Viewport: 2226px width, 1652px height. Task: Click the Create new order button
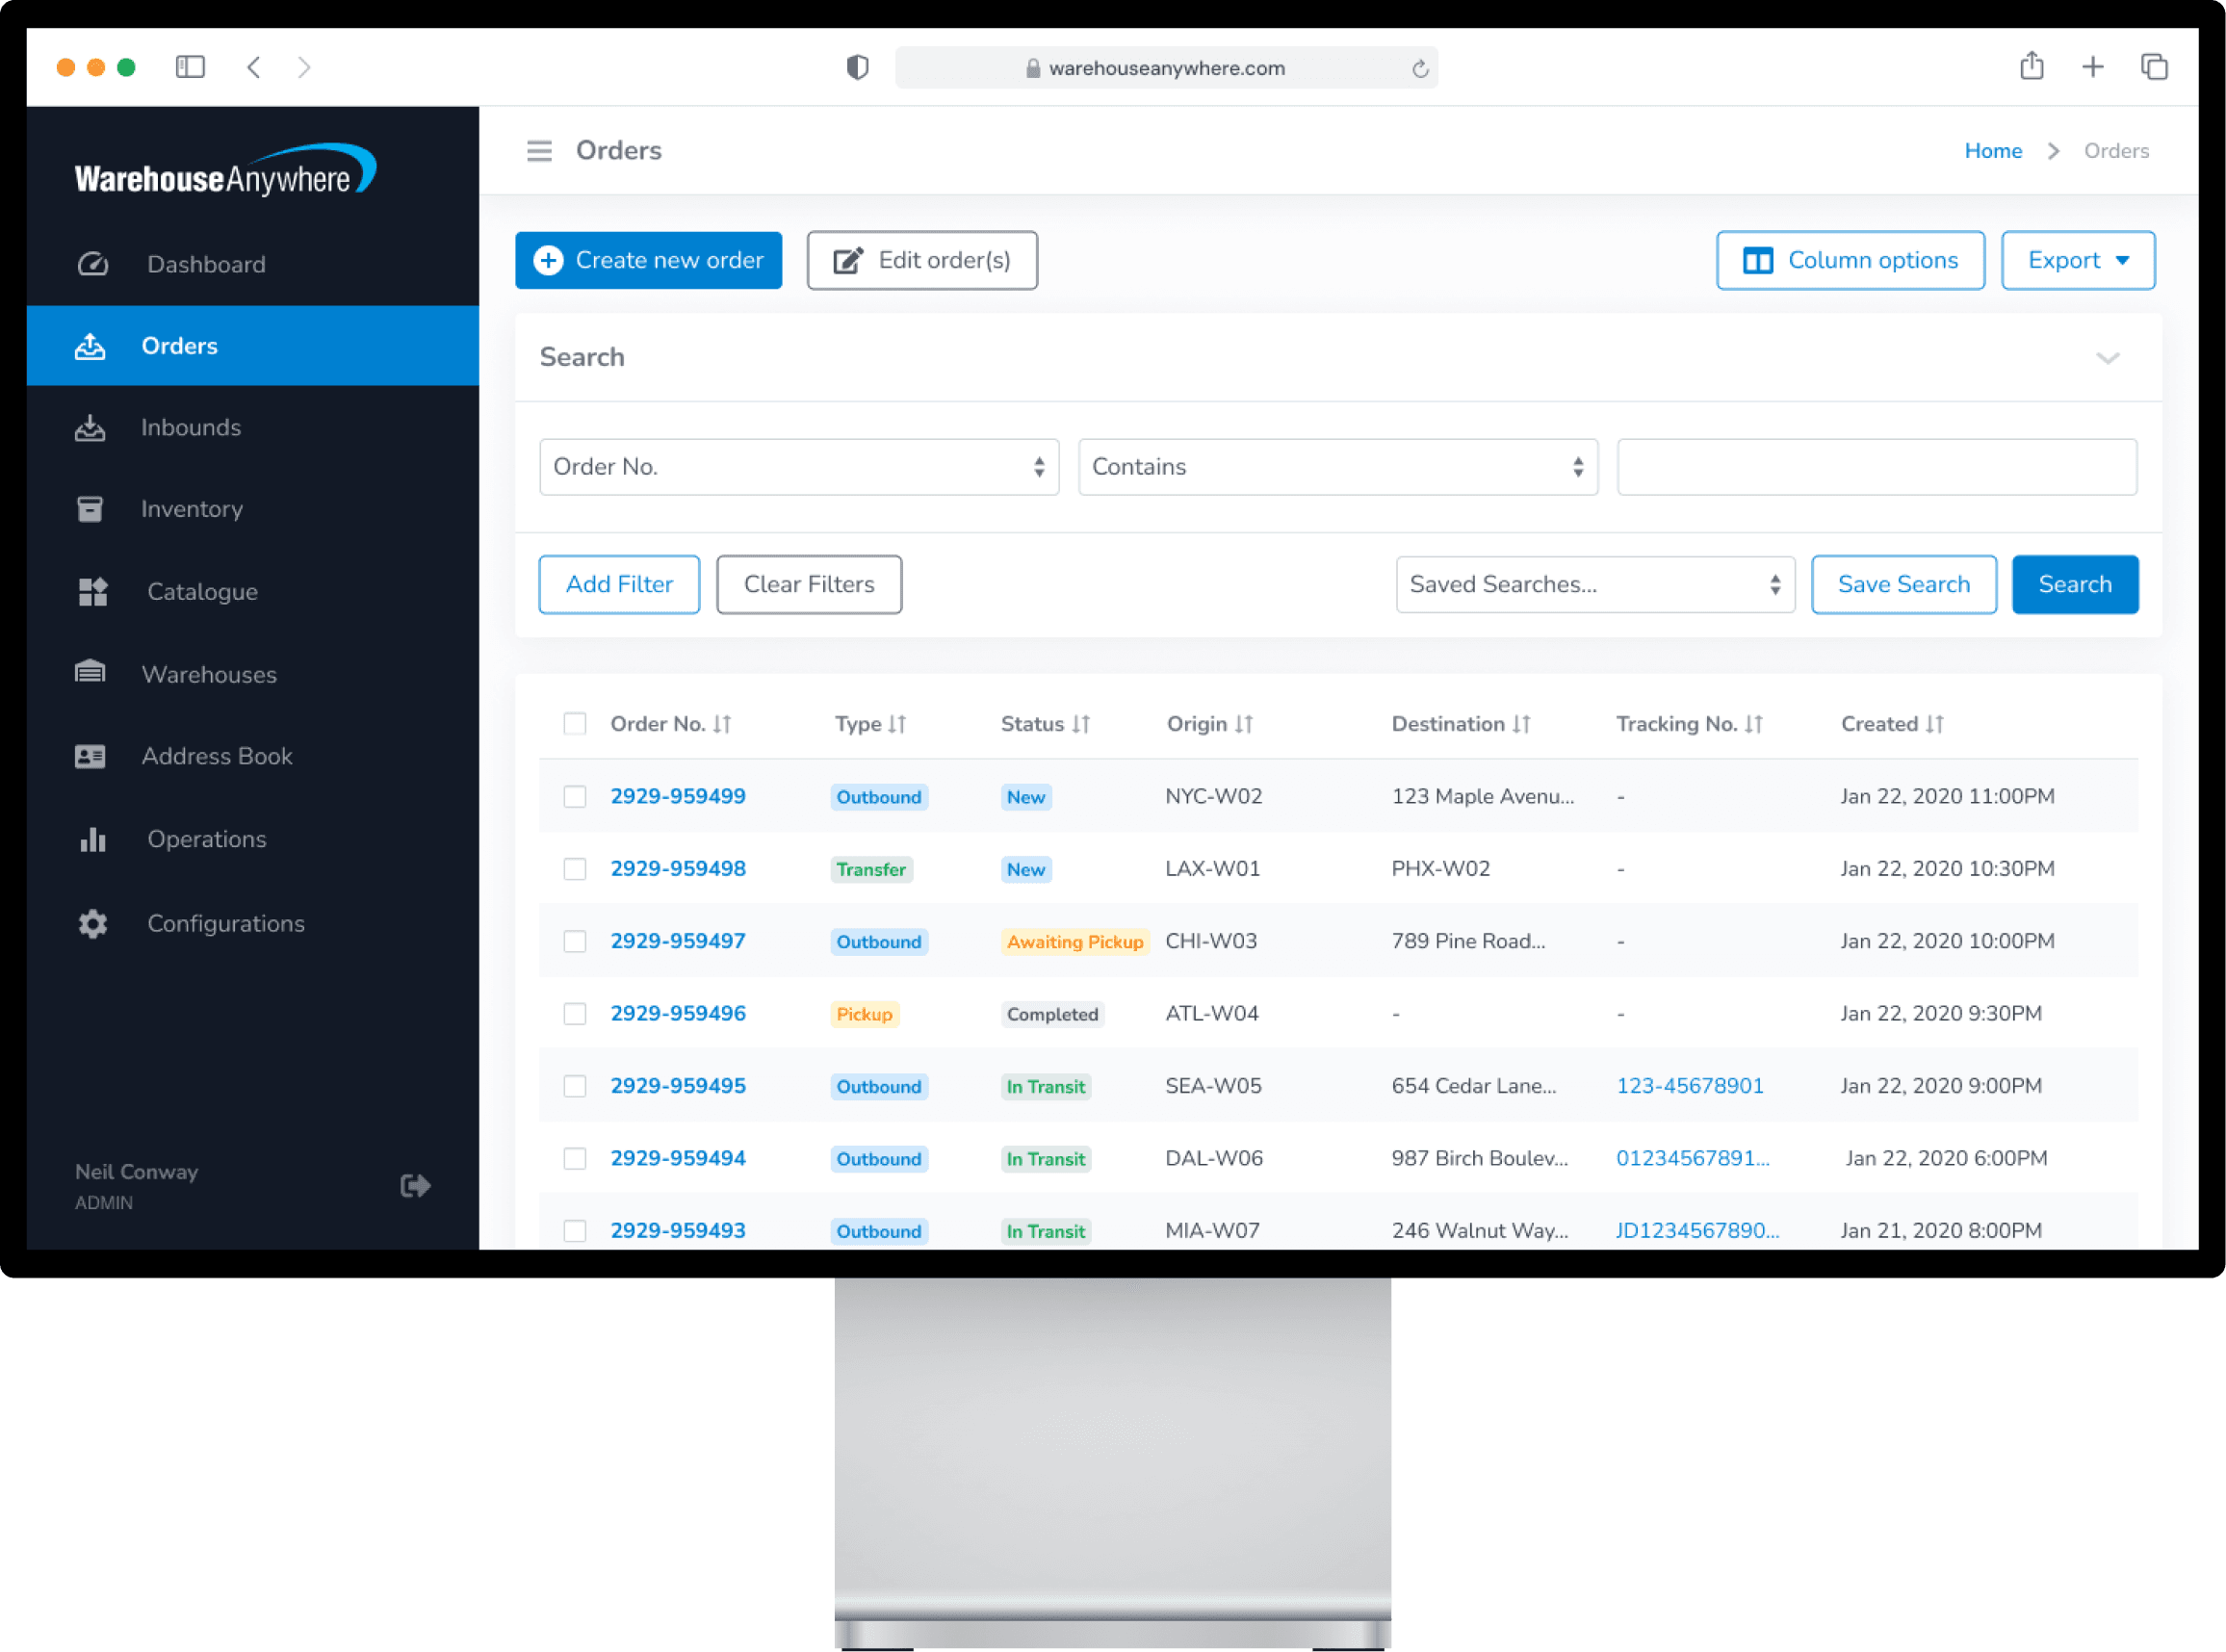(x=648, y=260)
